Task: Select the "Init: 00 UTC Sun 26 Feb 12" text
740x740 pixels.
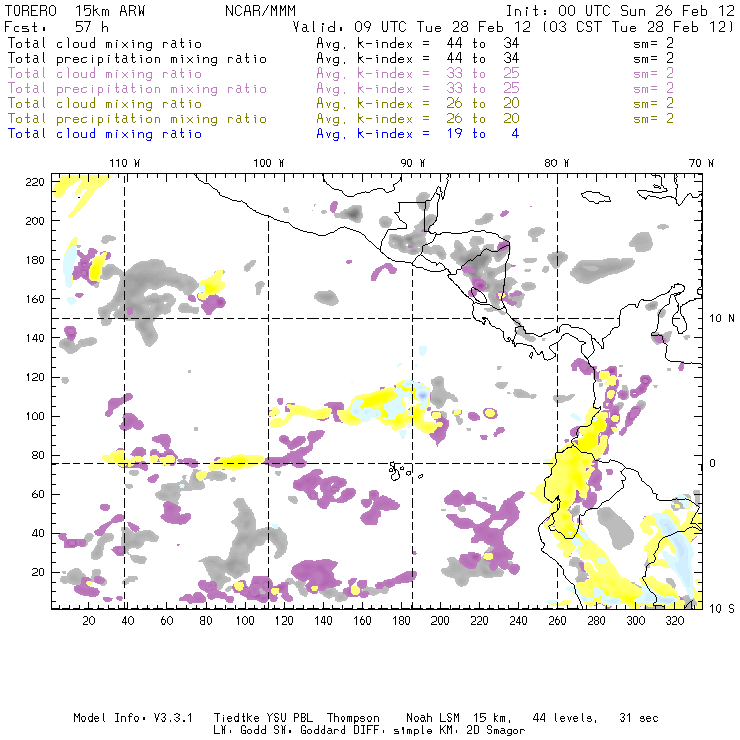Action: [x=620, y=11]
